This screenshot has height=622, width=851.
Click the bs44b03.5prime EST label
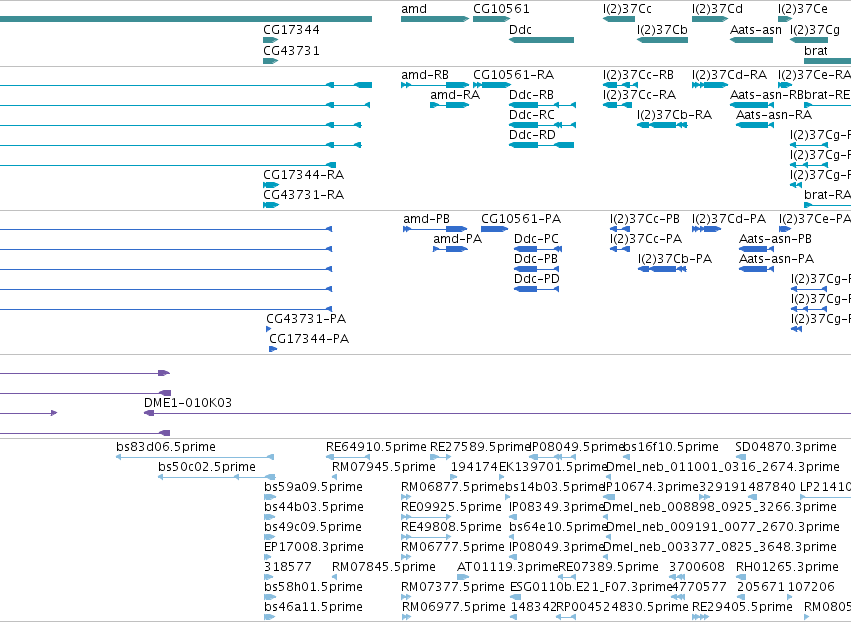[314, 507]
